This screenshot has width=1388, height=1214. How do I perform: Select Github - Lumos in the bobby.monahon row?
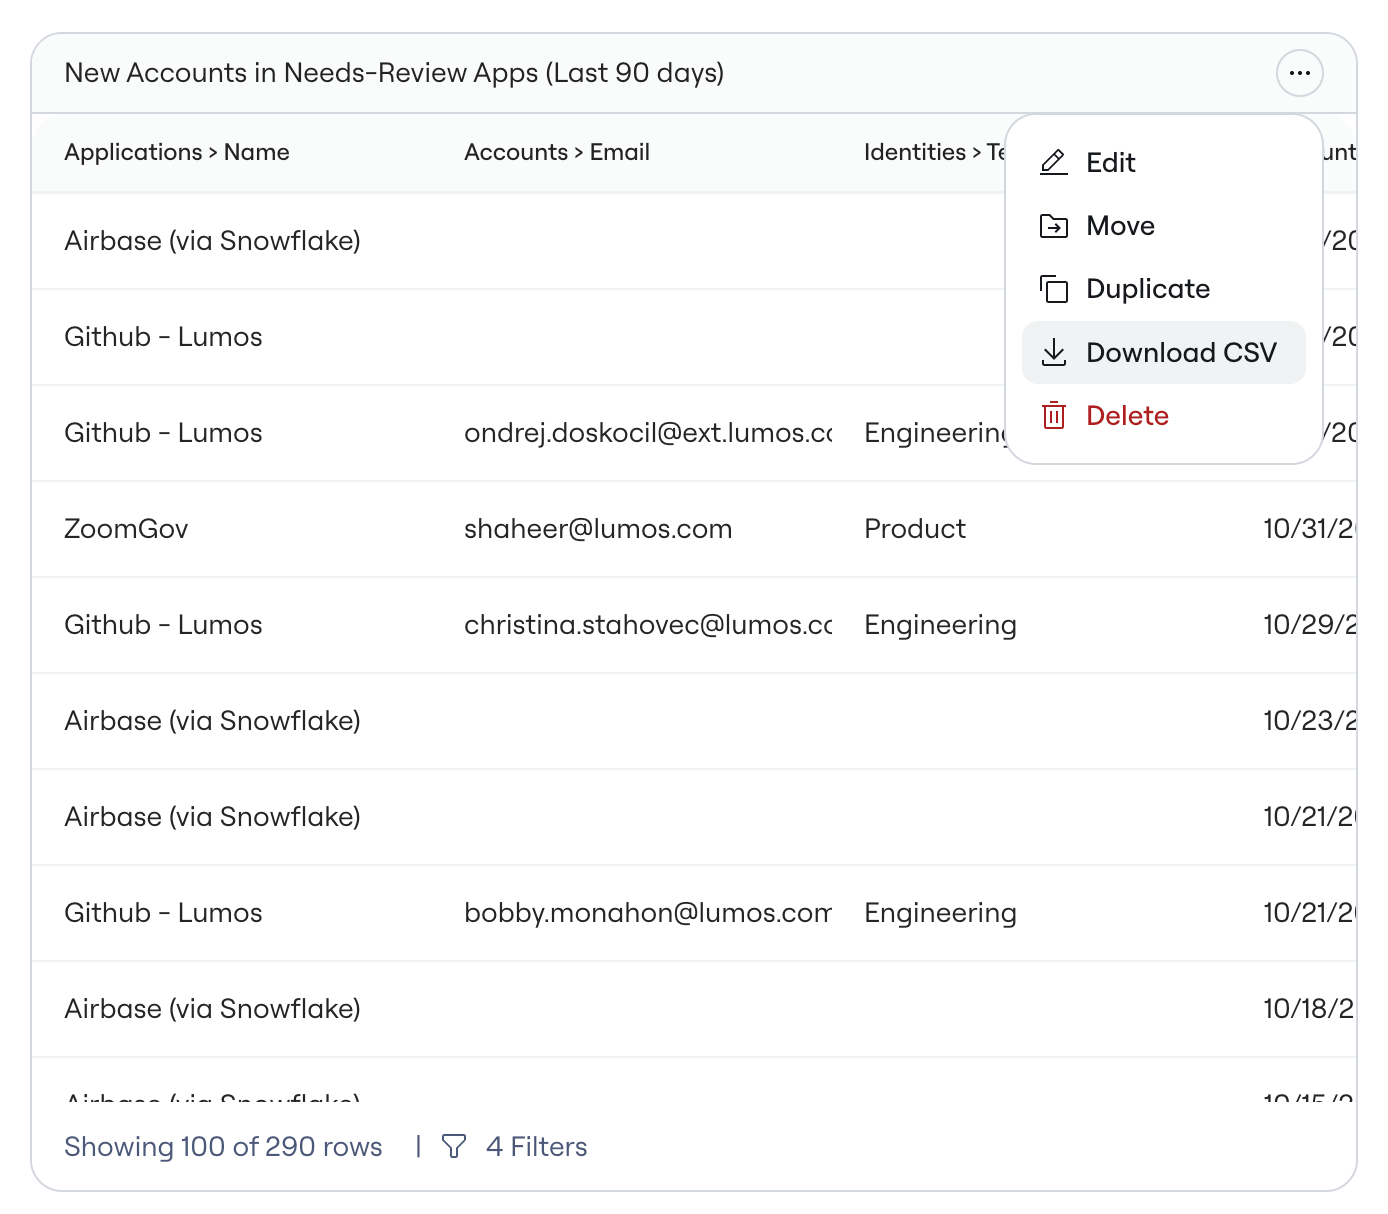tap(163, 913)
